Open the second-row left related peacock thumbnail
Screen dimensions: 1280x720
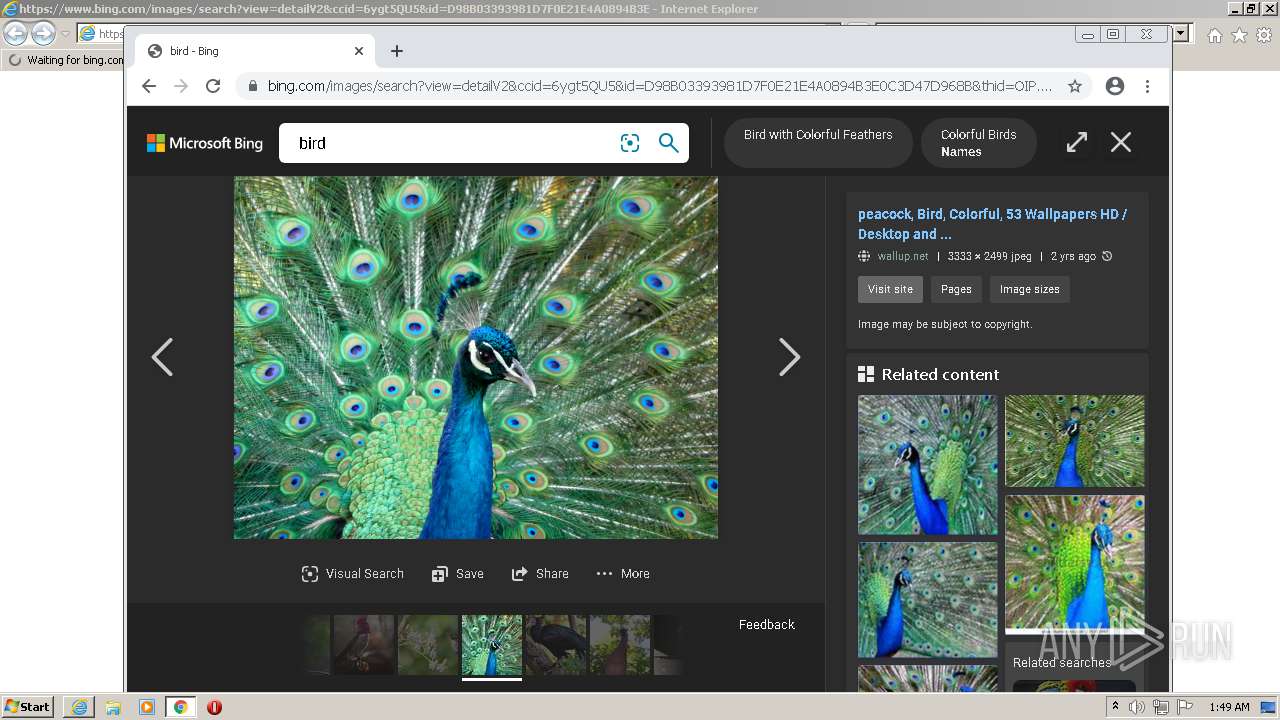point(928,600)
